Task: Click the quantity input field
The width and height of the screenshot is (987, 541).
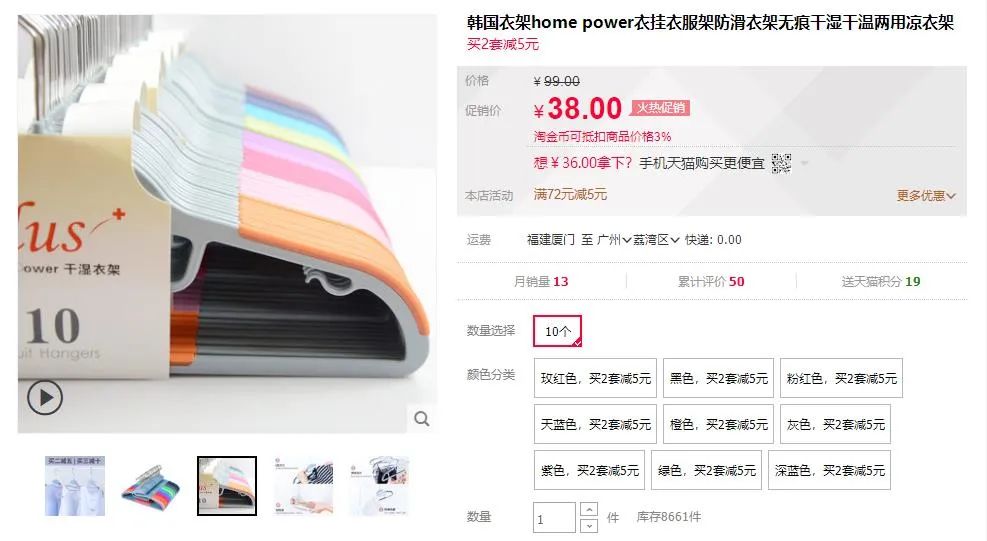Action: coord(554,518)
